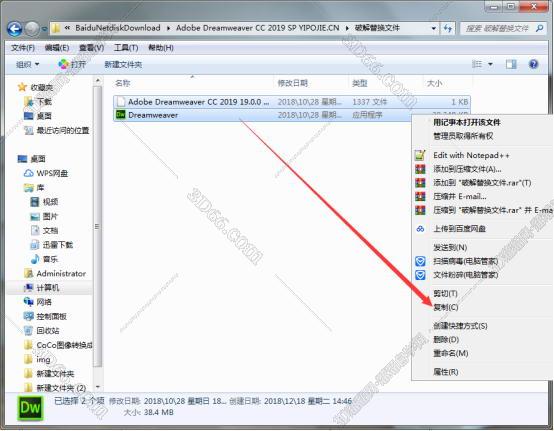
Task: Open recent locations dropdown beside nav arrows
Action: [x=45, y=29]
